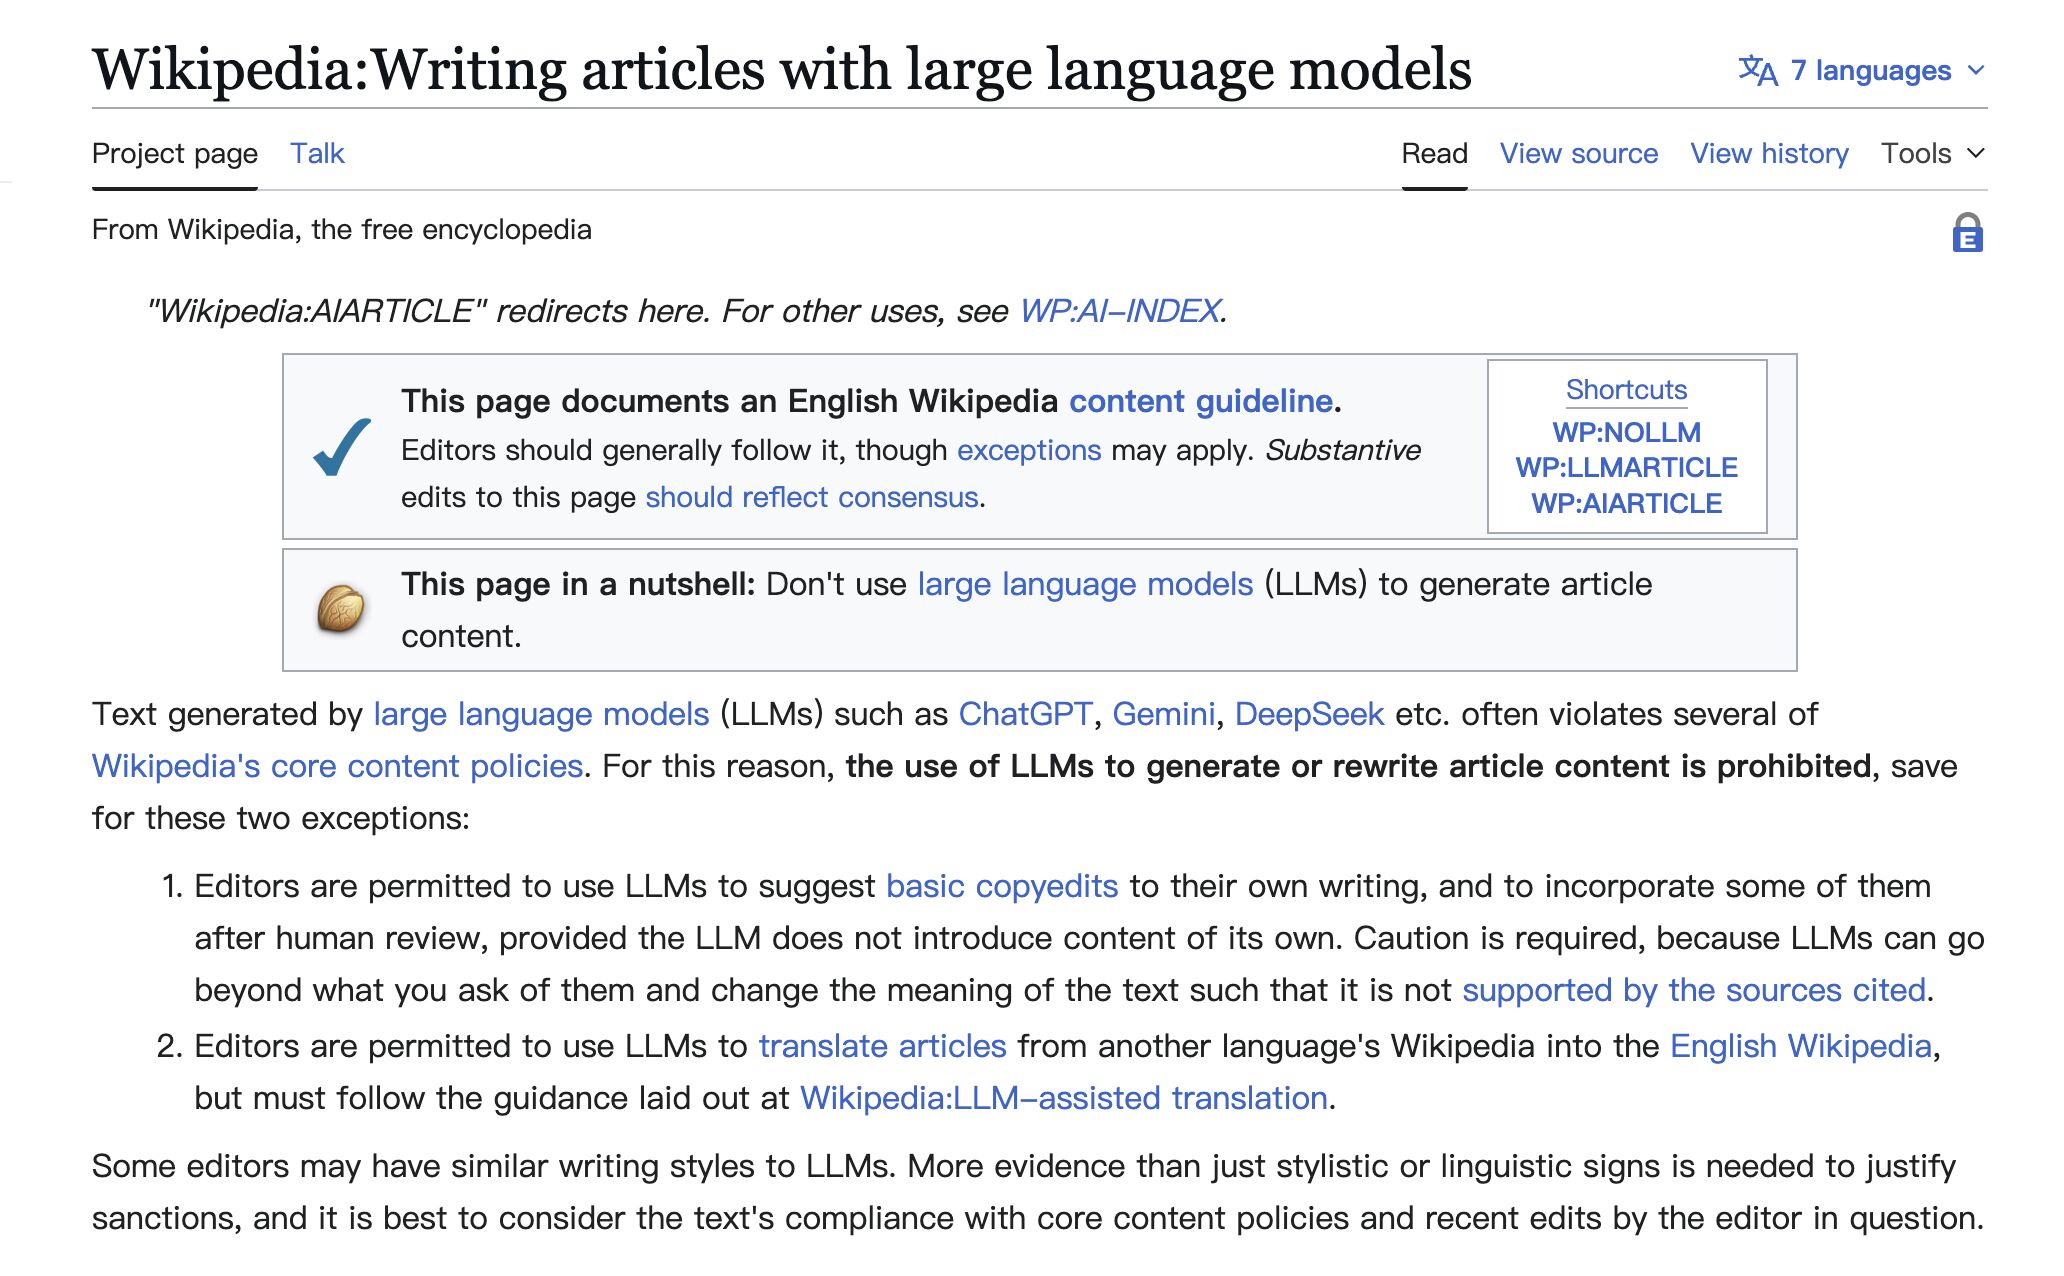Viewport: 2064px width, 1276px height.
Task: Select the View source tab
Action: click(1578, 153)
